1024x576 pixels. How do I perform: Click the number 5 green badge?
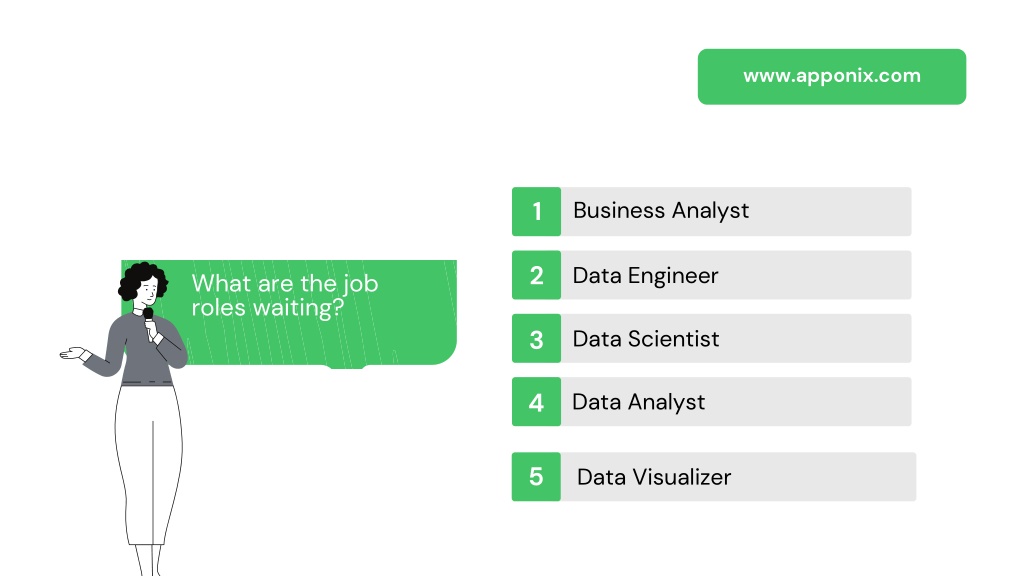click(536, 477)
